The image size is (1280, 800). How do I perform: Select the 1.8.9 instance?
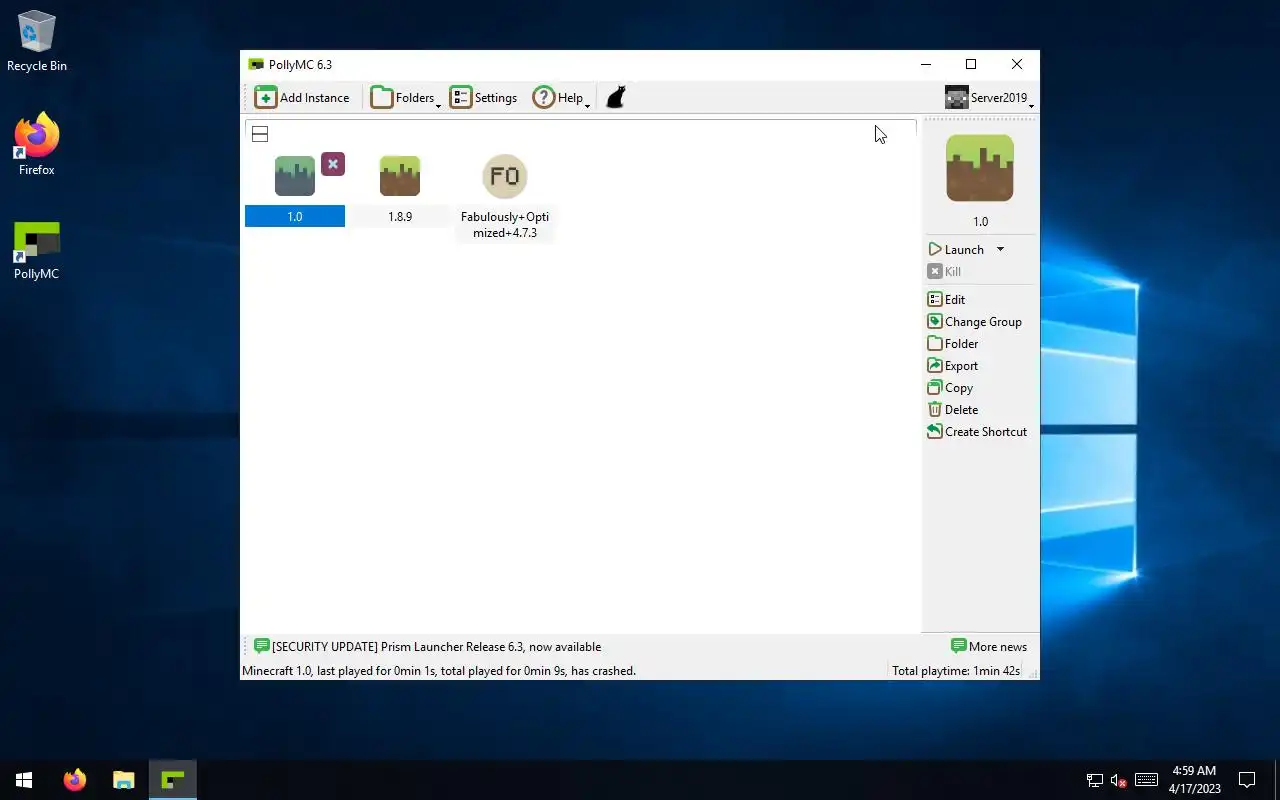pyautogui.click(x=400, y=190)
